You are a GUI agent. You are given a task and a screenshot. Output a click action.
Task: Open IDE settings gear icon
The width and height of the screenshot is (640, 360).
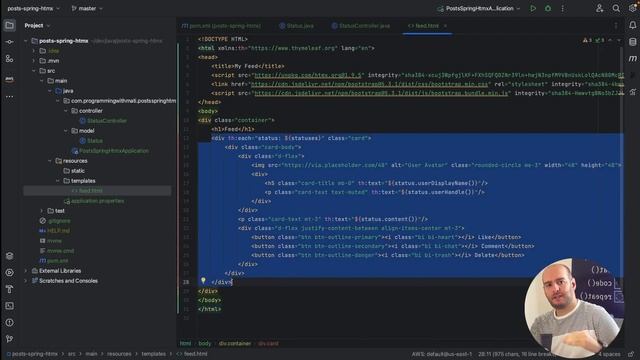click(x=633, y=8)
